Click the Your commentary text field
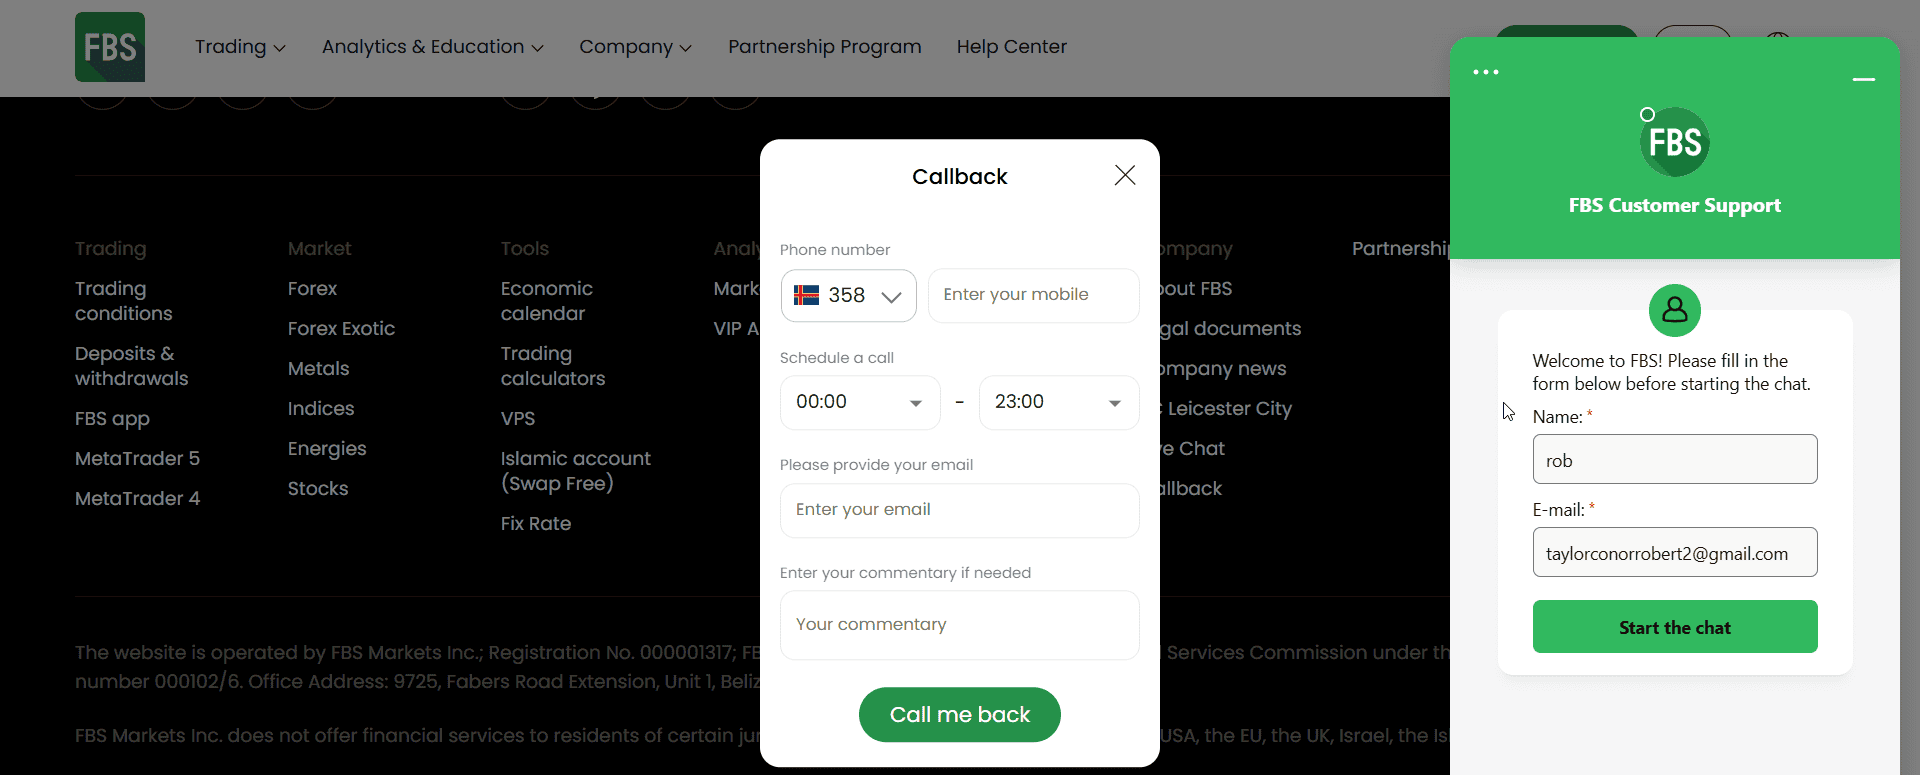The height and width of the screenshot is (775, 1920). [x=959, y=624]
